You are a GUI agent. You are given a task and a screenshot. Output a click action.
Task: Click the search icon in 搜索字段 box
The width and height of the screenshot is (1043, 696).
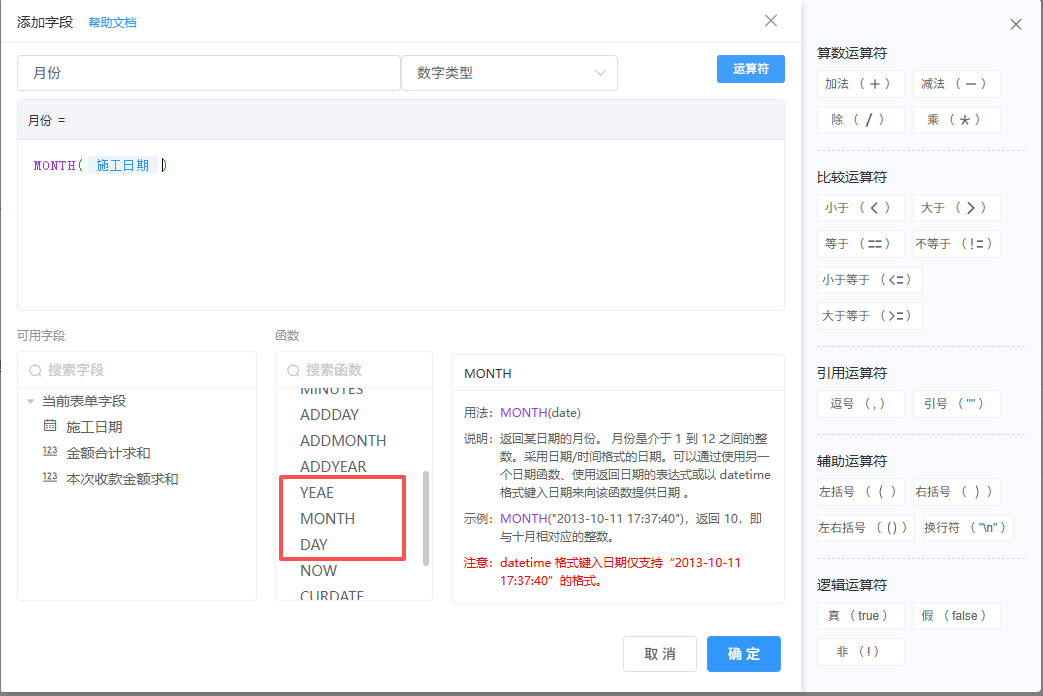tap(35, 370)
